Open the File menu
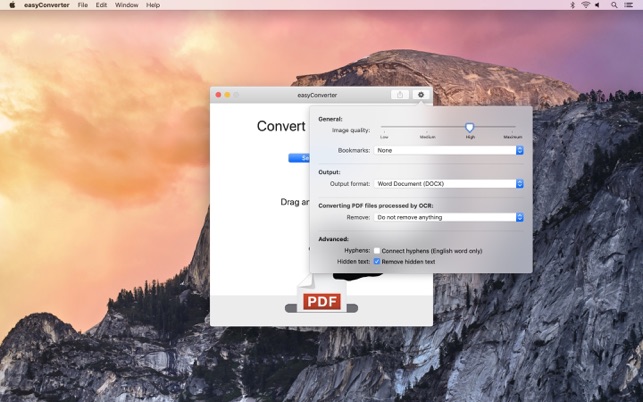The image size is (643, 402). tap(82, 5)
